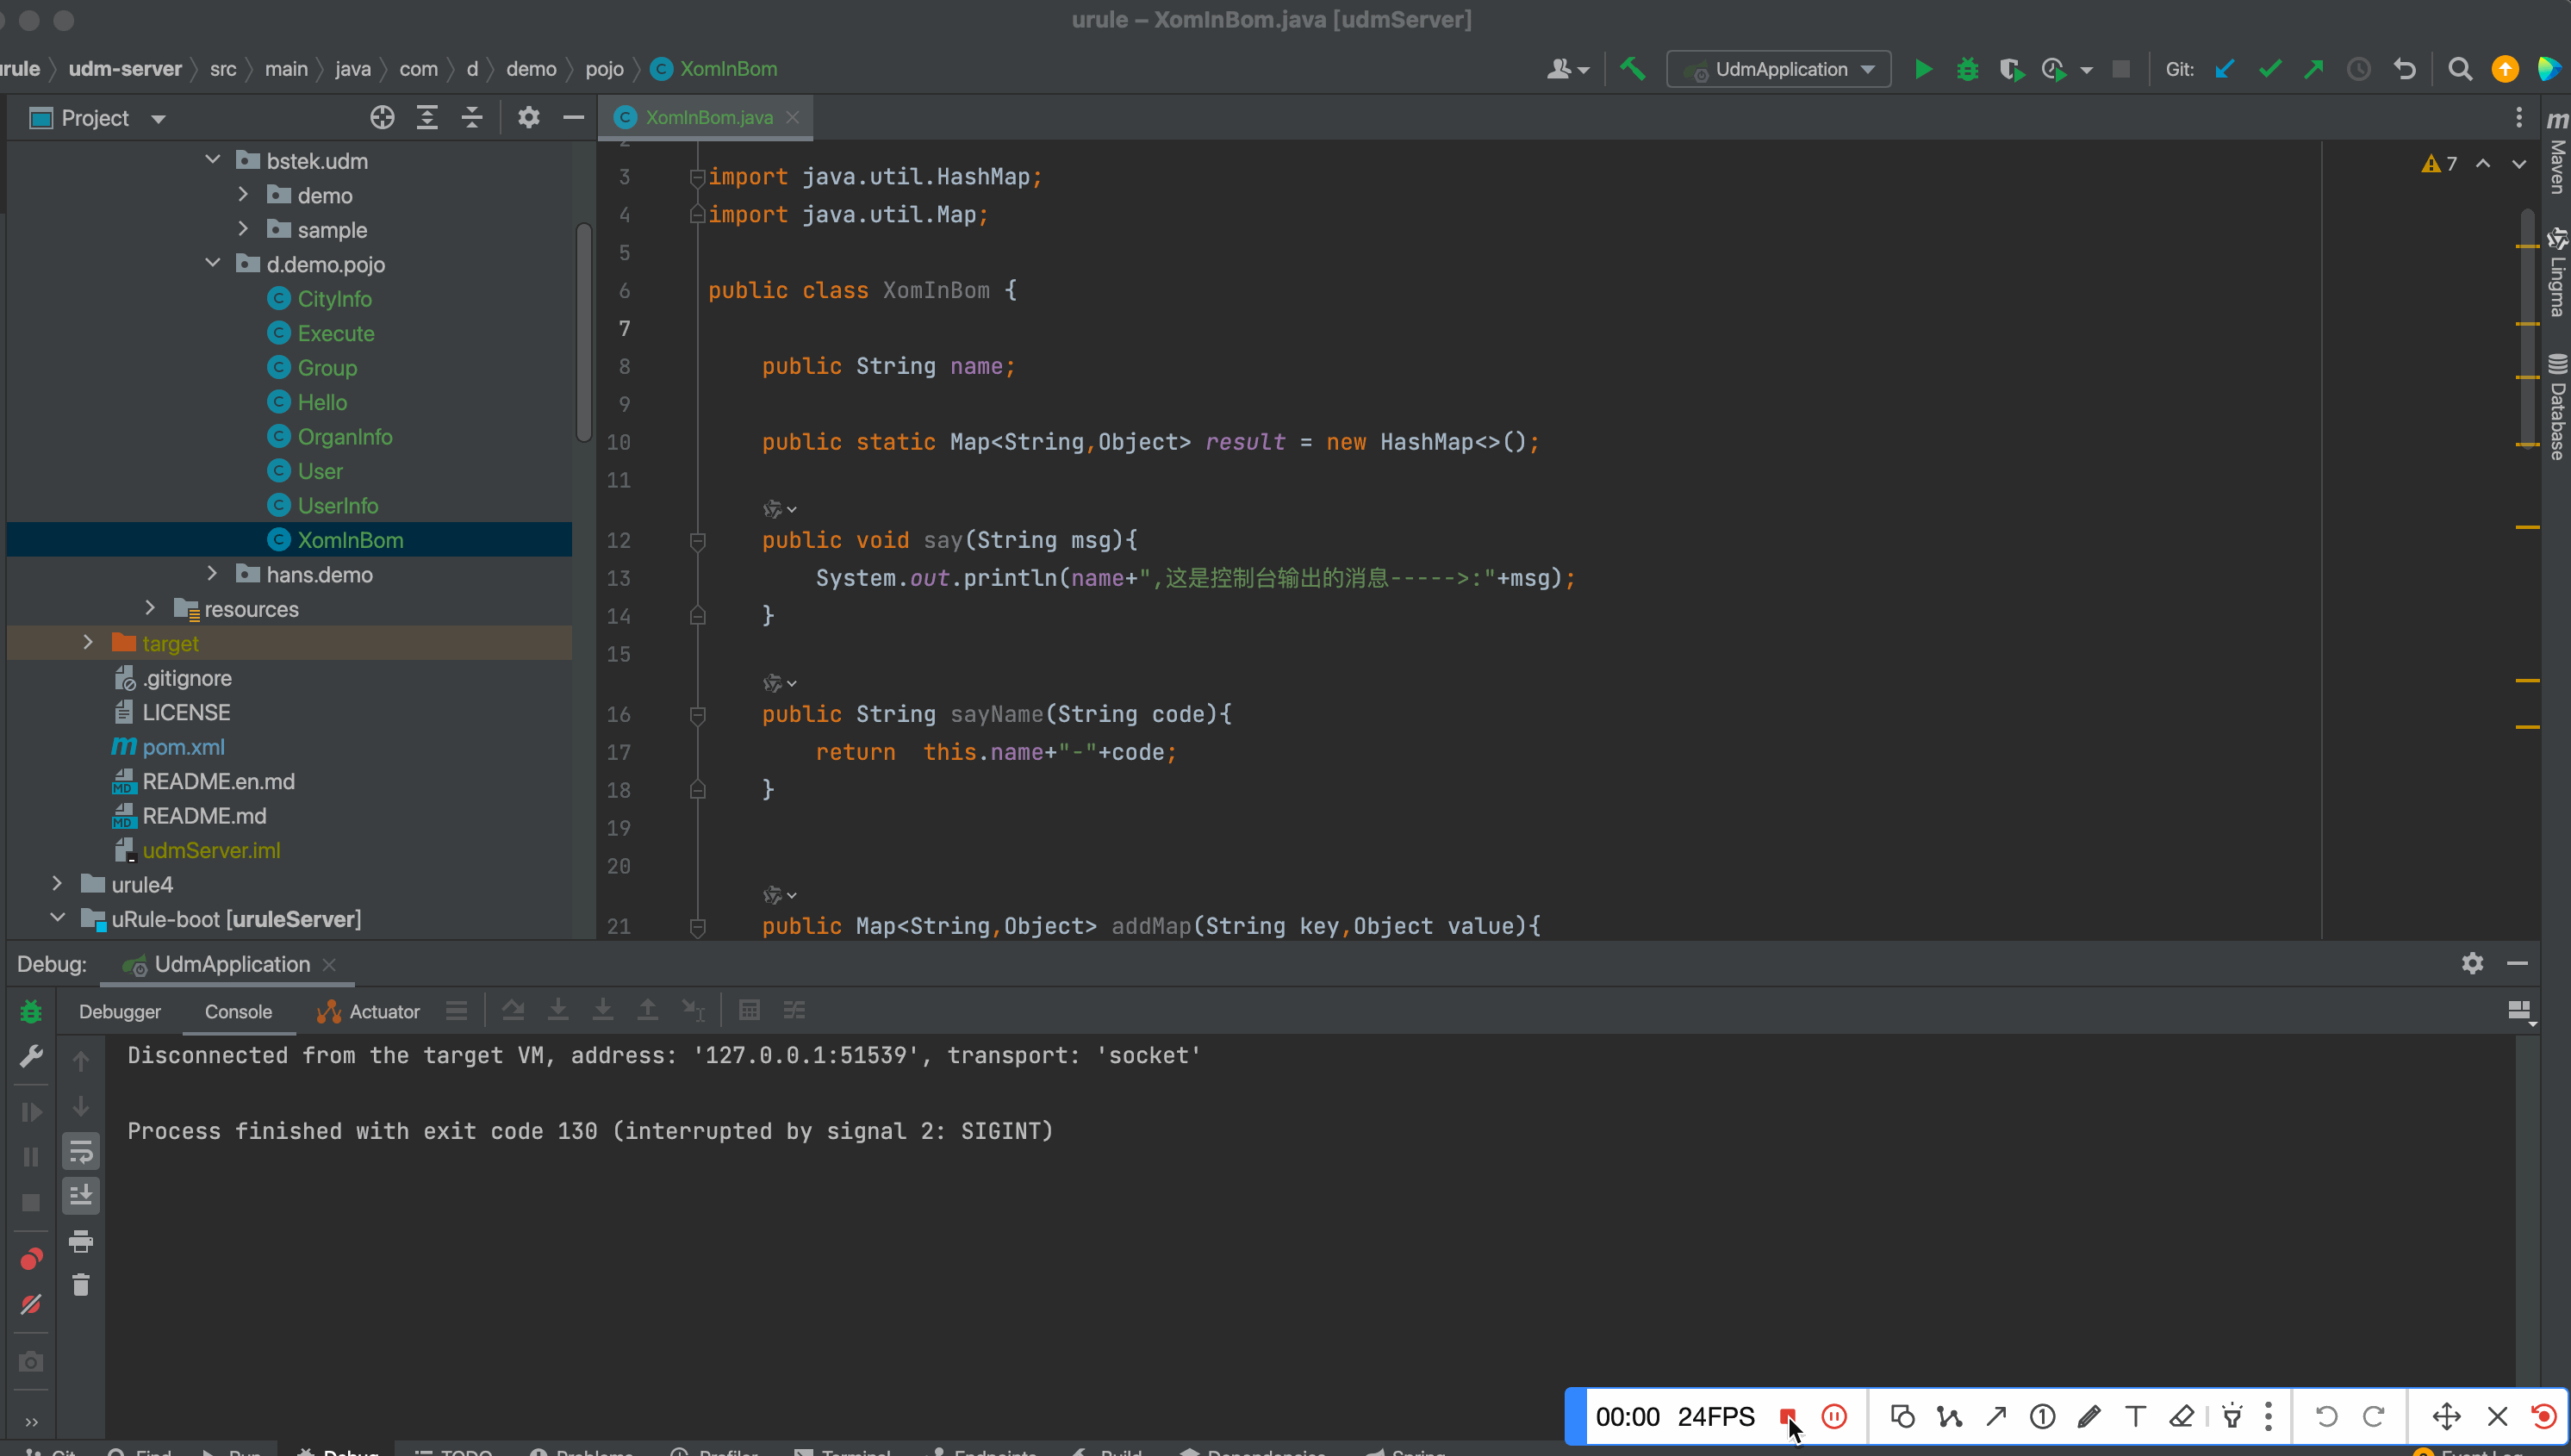
Task: Clear console with trash icon
Action: (81, 1285)
